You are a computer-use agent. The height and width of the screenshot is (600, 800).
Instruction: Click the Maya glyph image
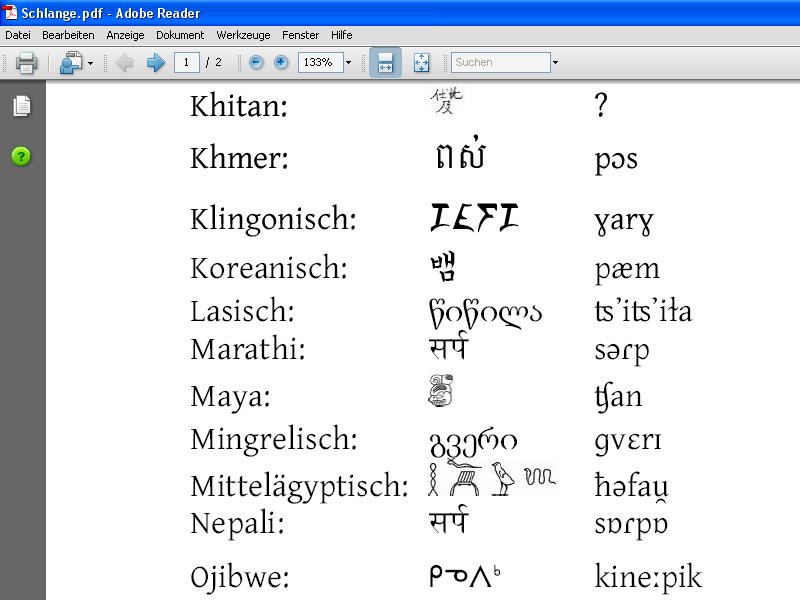(x=441, y=391)
